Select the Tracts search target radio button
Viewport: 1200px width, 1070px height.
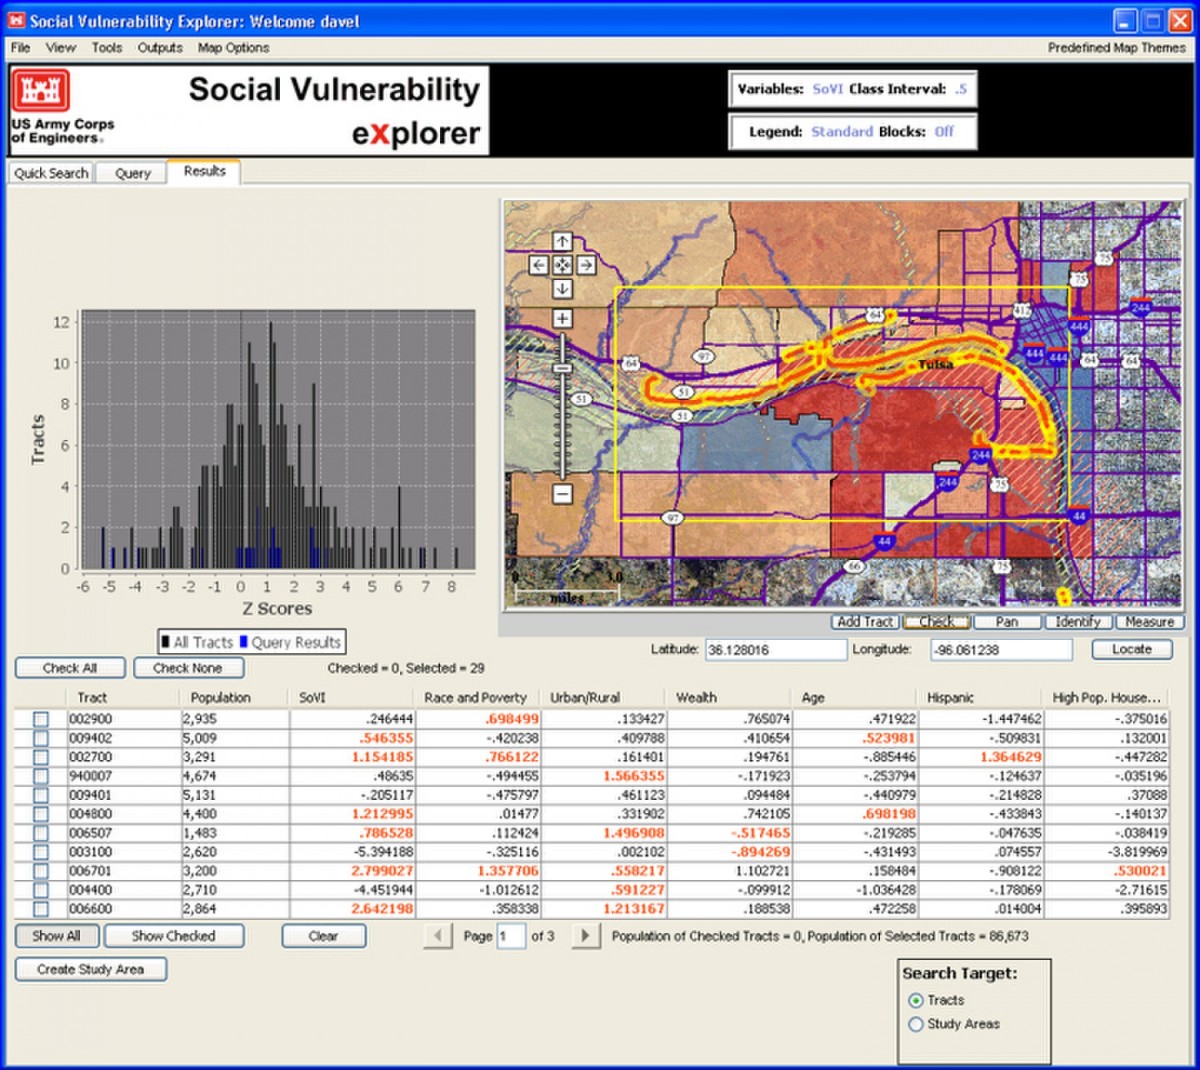click(x=915, y=1000)
